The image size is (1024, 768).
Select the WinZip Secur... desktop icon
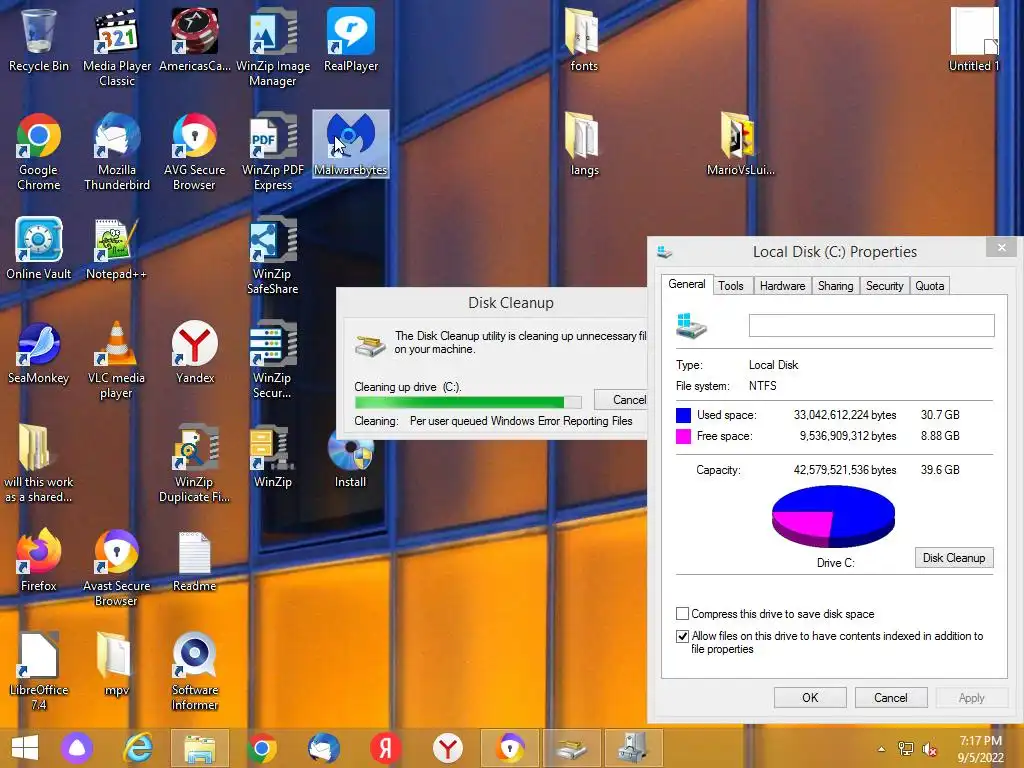(x=272, y=360)
